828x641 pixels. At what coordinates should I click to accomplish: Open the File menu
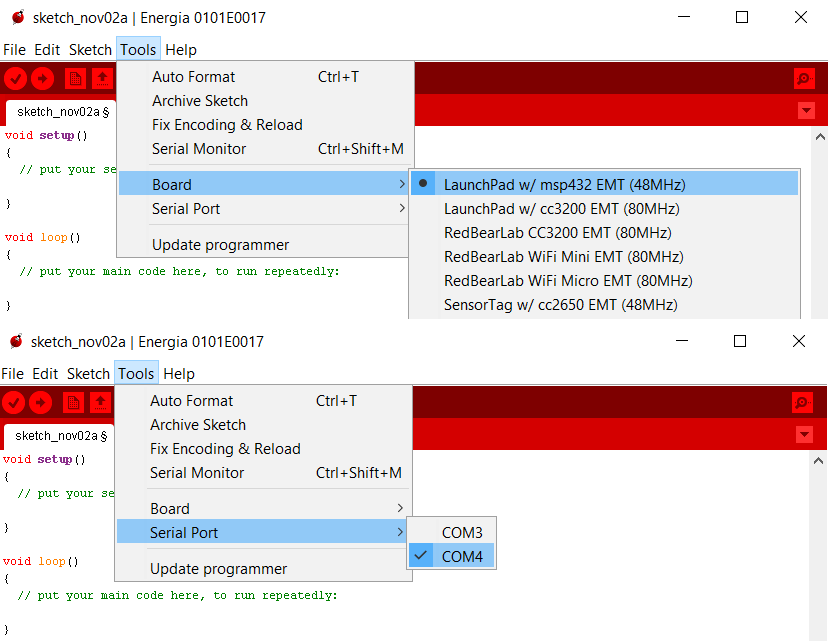pyautogui.click(x=15, y=49)
